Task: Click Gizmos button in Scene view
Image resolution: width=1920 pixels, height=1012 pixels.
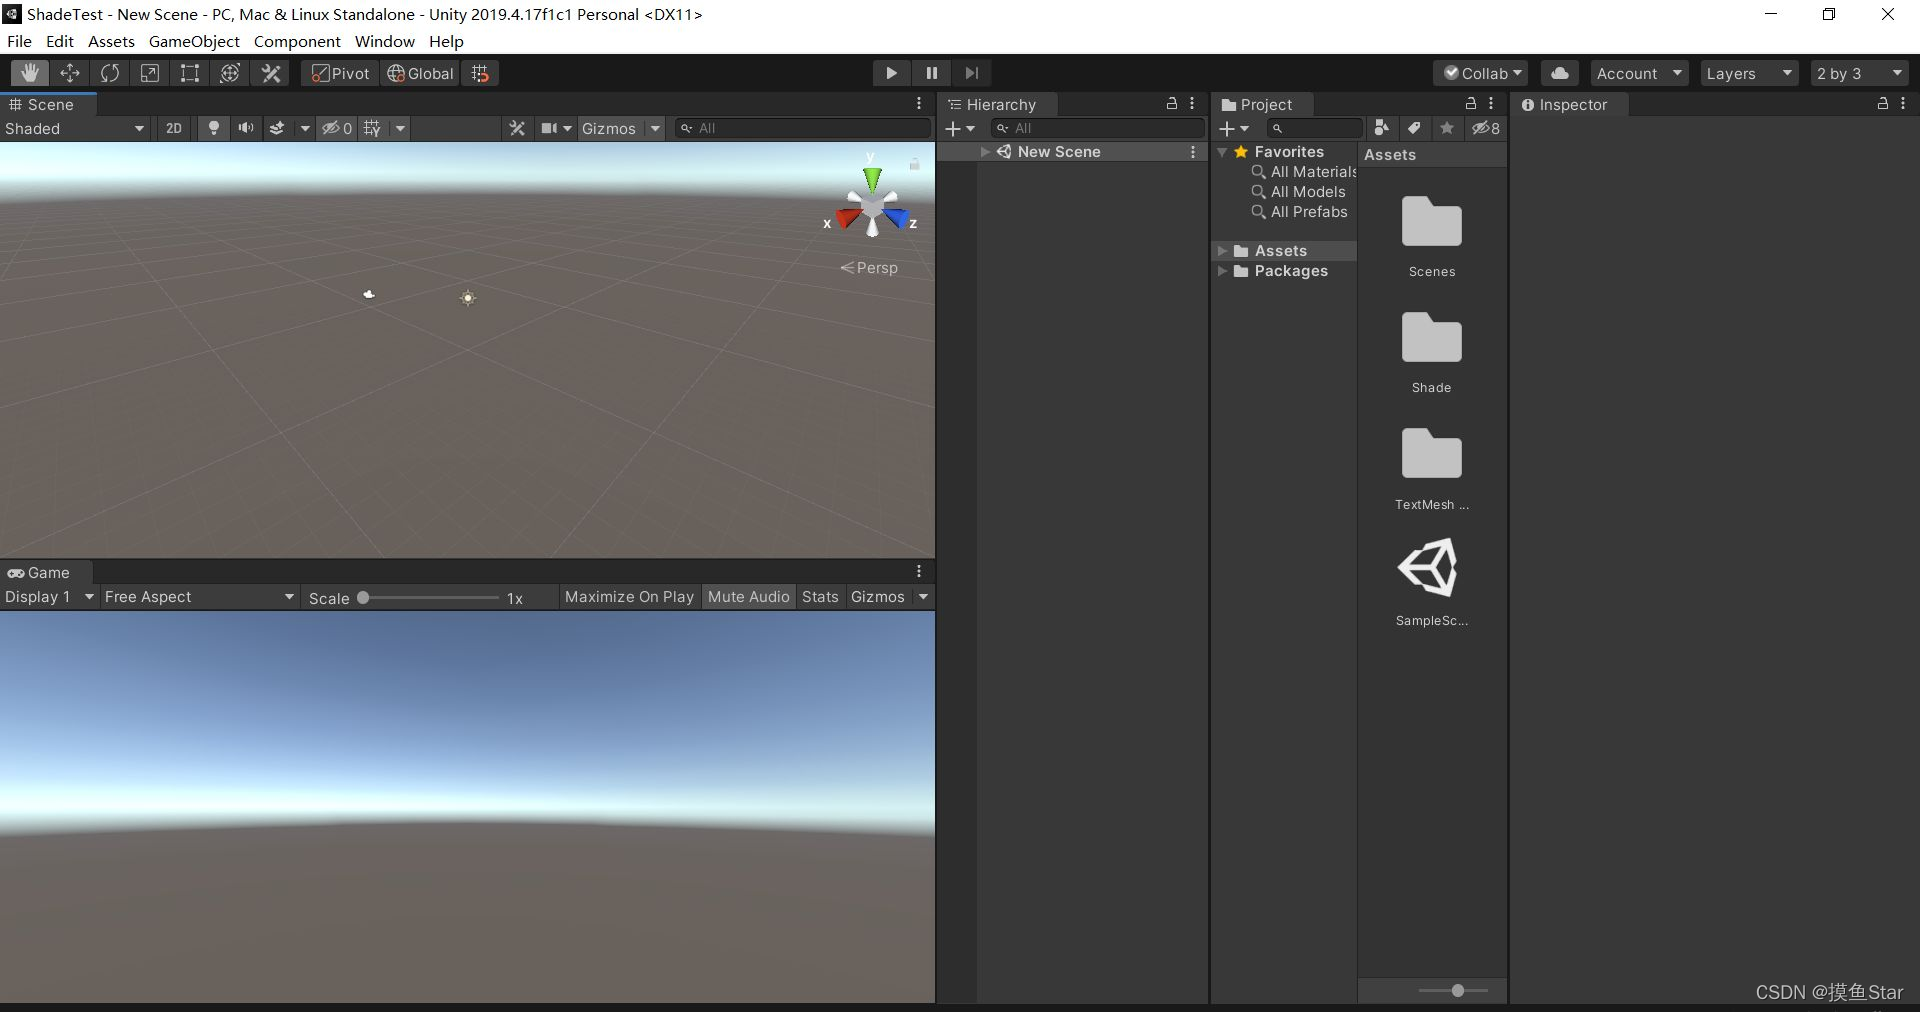Action: [x=609, y=128]
